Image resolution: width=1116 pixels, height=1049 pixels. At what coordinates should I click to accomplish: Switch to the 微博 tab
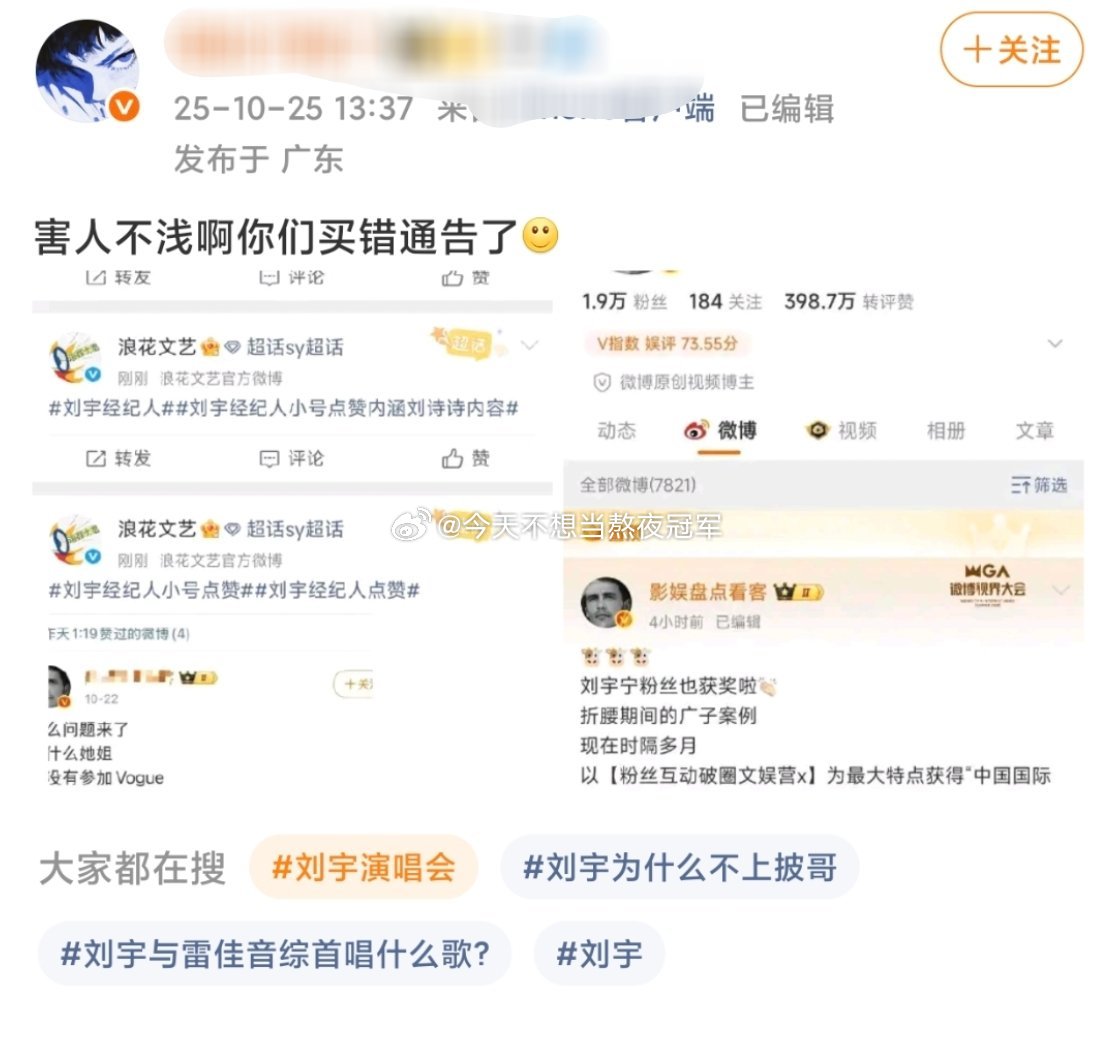tap(720, 431)
